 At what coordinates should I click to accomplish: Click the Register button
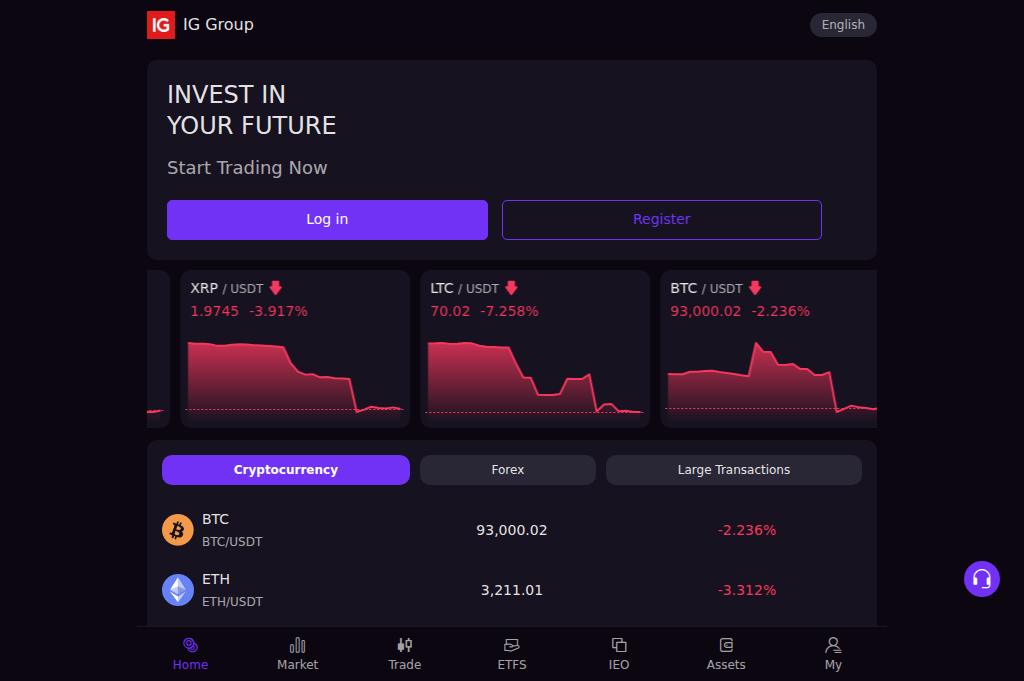[x=661, y=219]
